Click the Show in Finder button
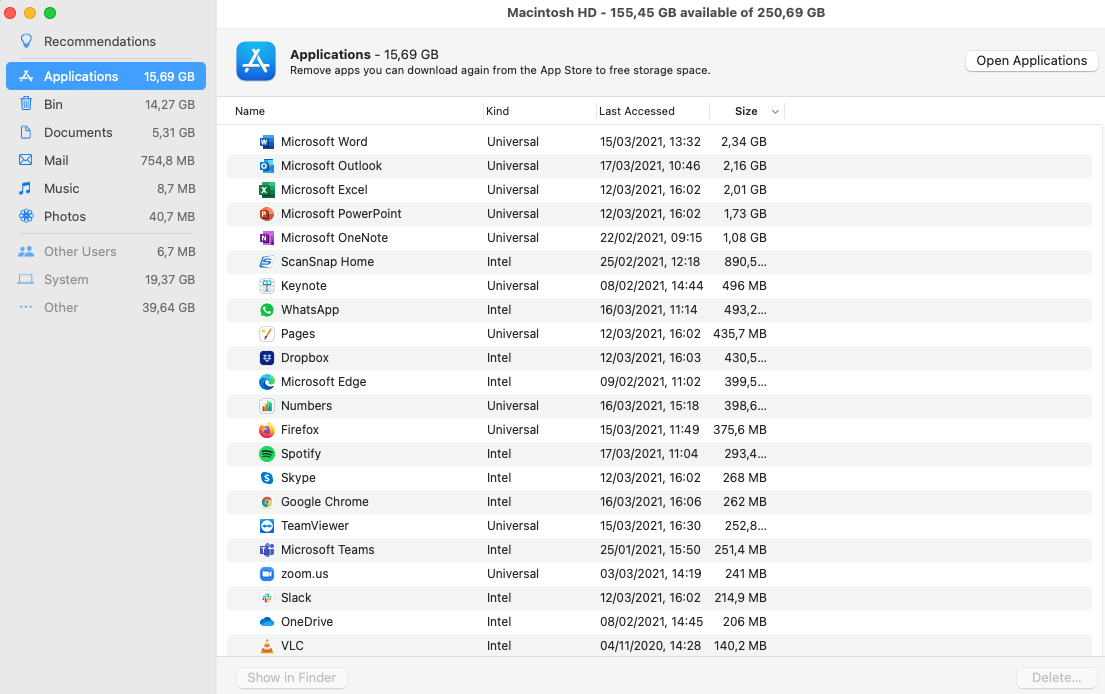The height and width of the screenshot is (694, 1105). 292,677
